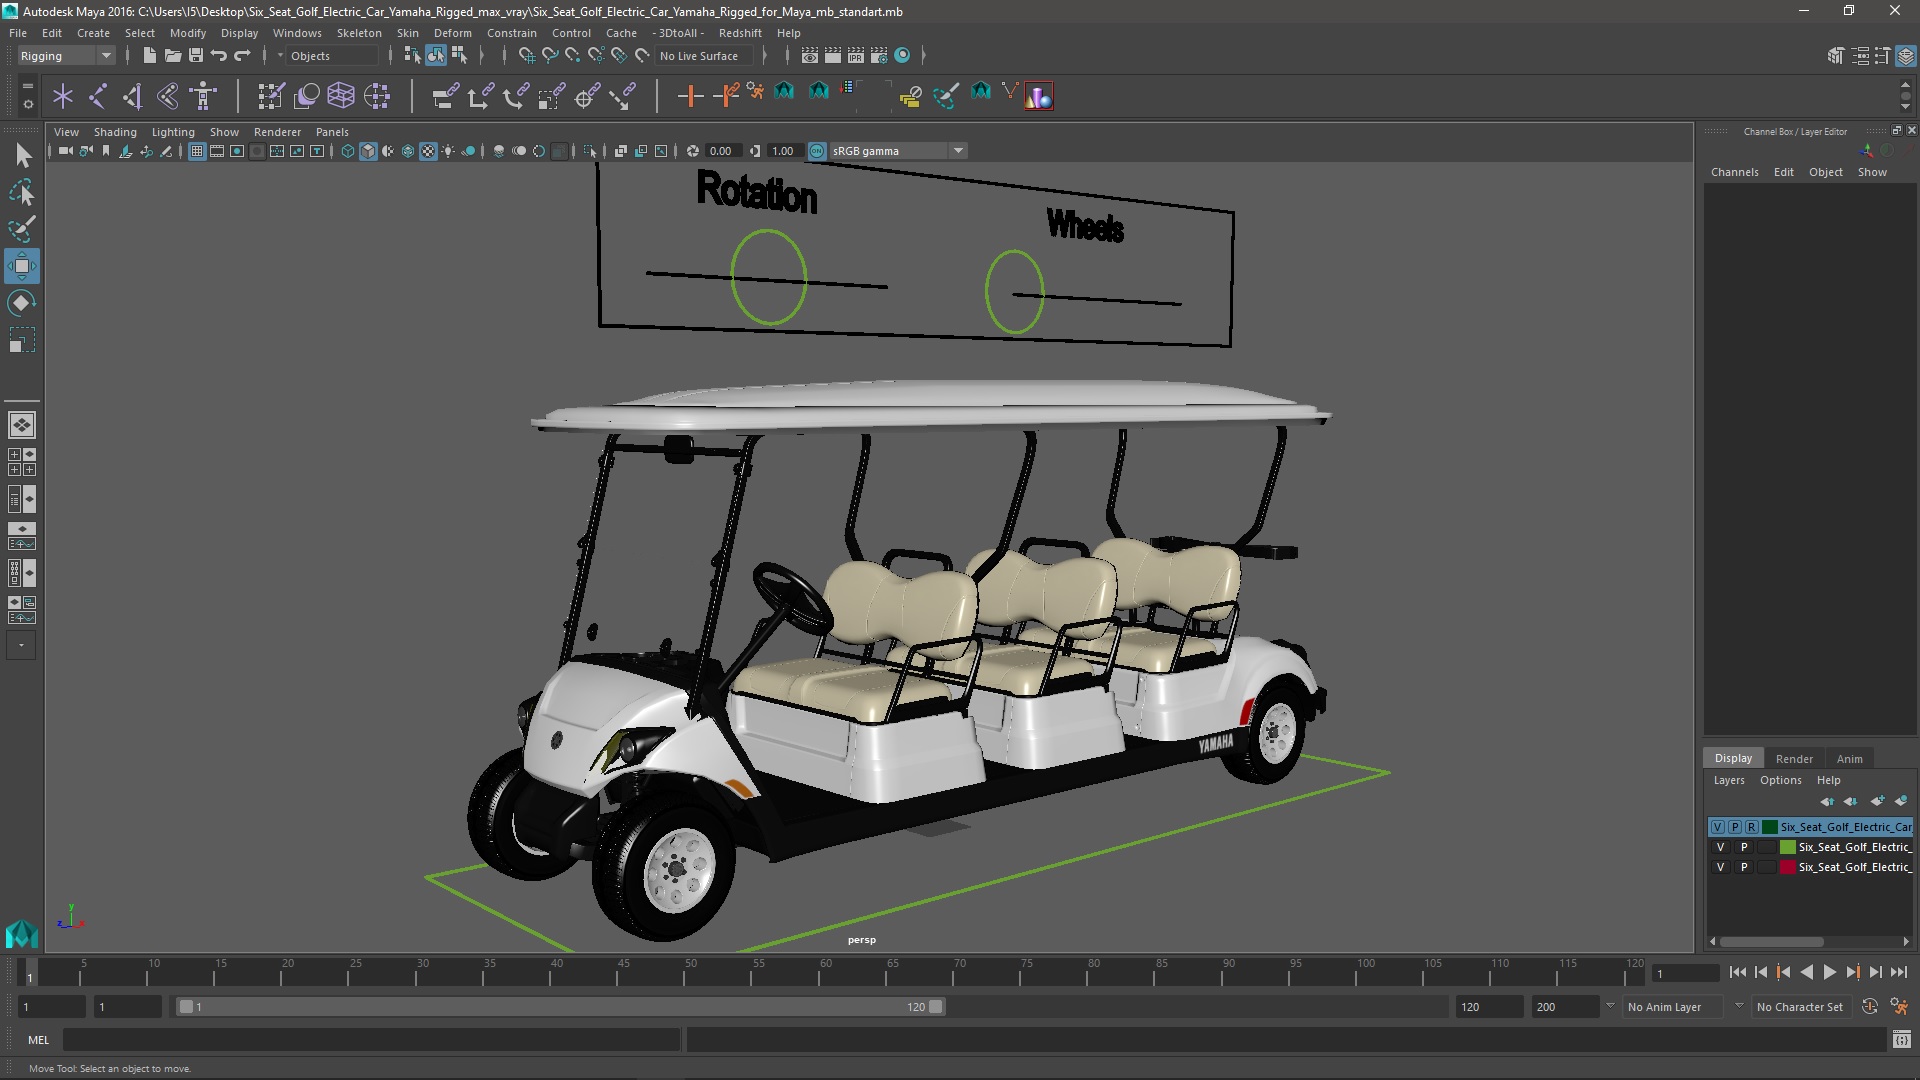Viewport: 1920px width, 1080px height.
Task: Open the Render View clapperboard icon
Action: (x=810, y=56)
